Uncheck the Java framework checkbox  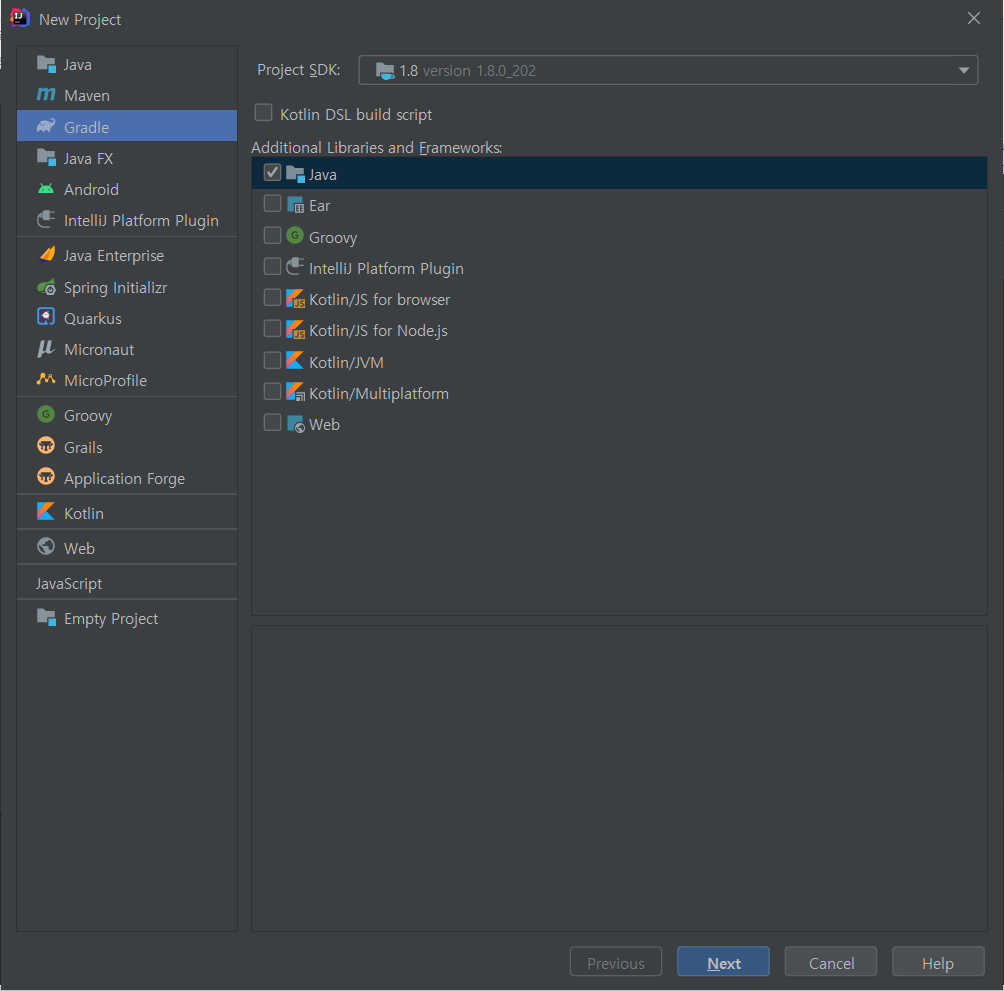272,172
